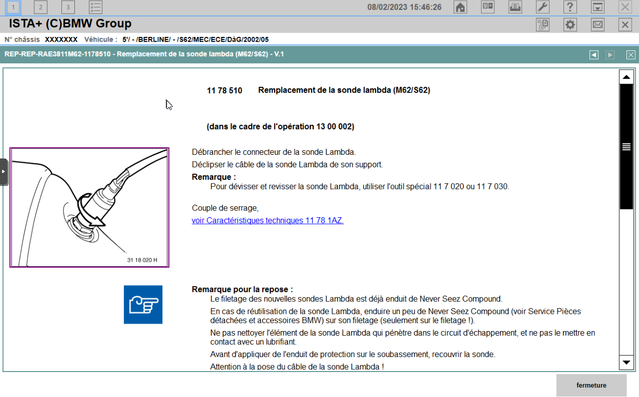Open the vehicle data icon beside gear
640x397 pixels.
point(543,25)
